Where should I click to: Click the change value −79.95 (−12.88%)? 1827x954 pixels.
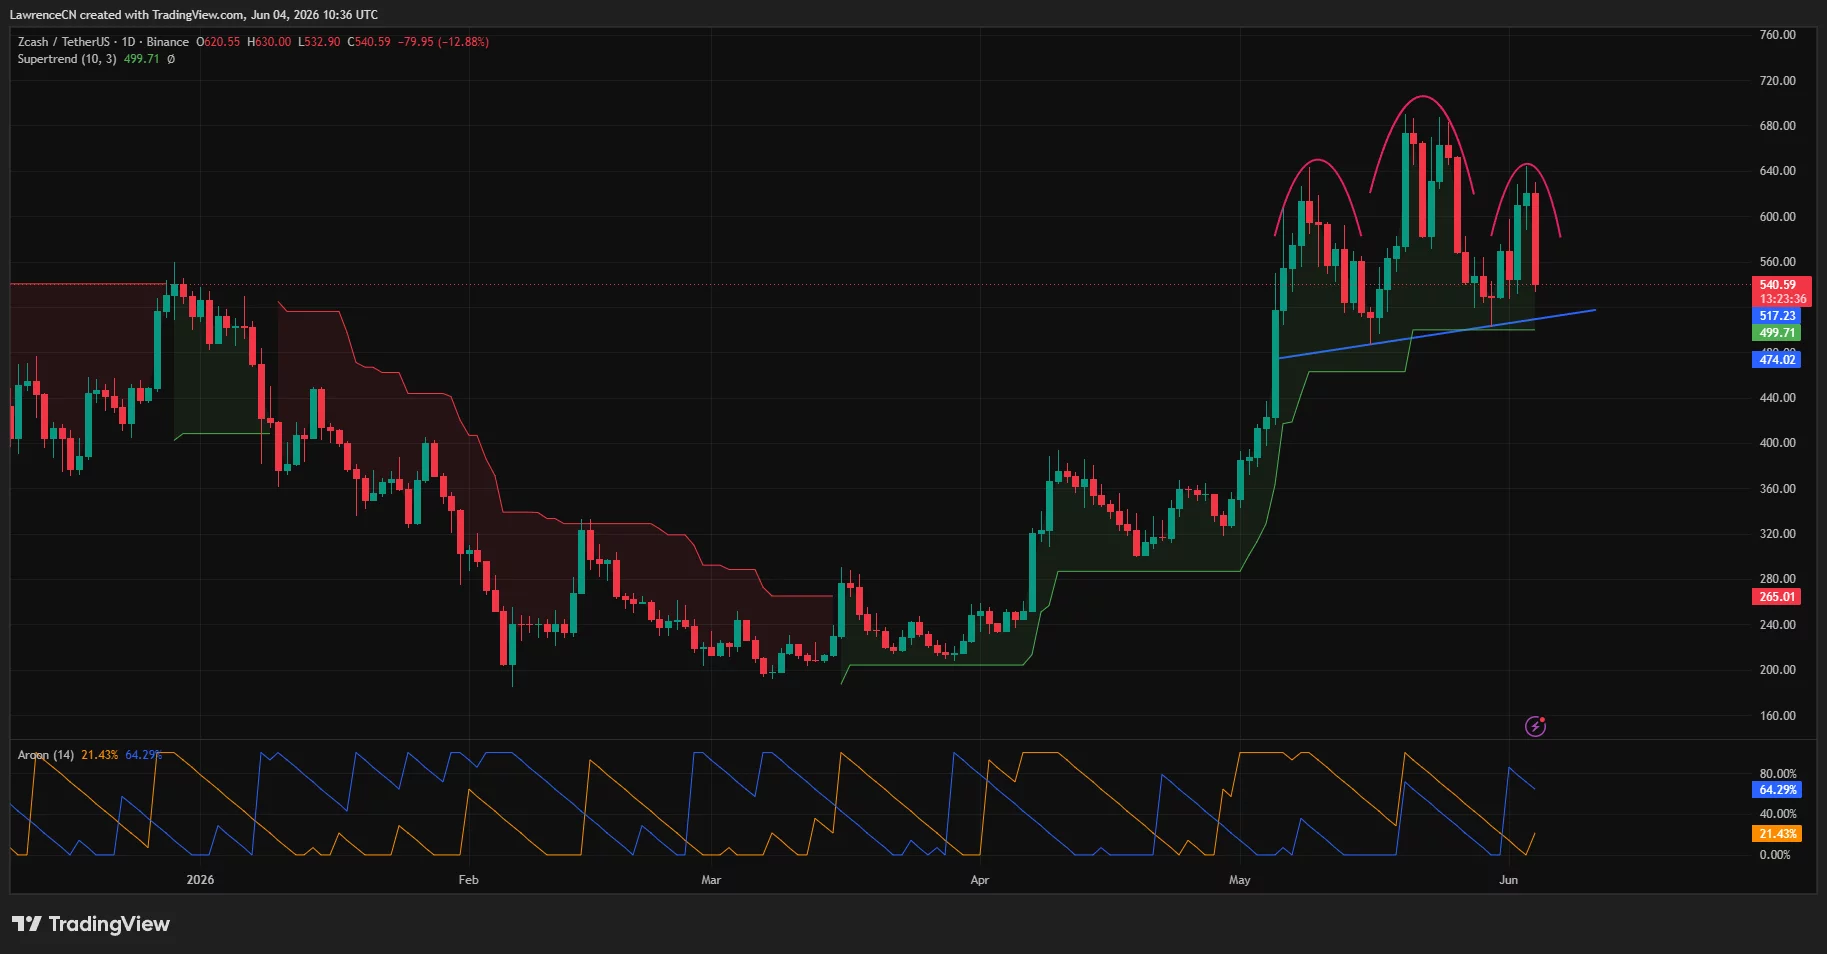443,42
